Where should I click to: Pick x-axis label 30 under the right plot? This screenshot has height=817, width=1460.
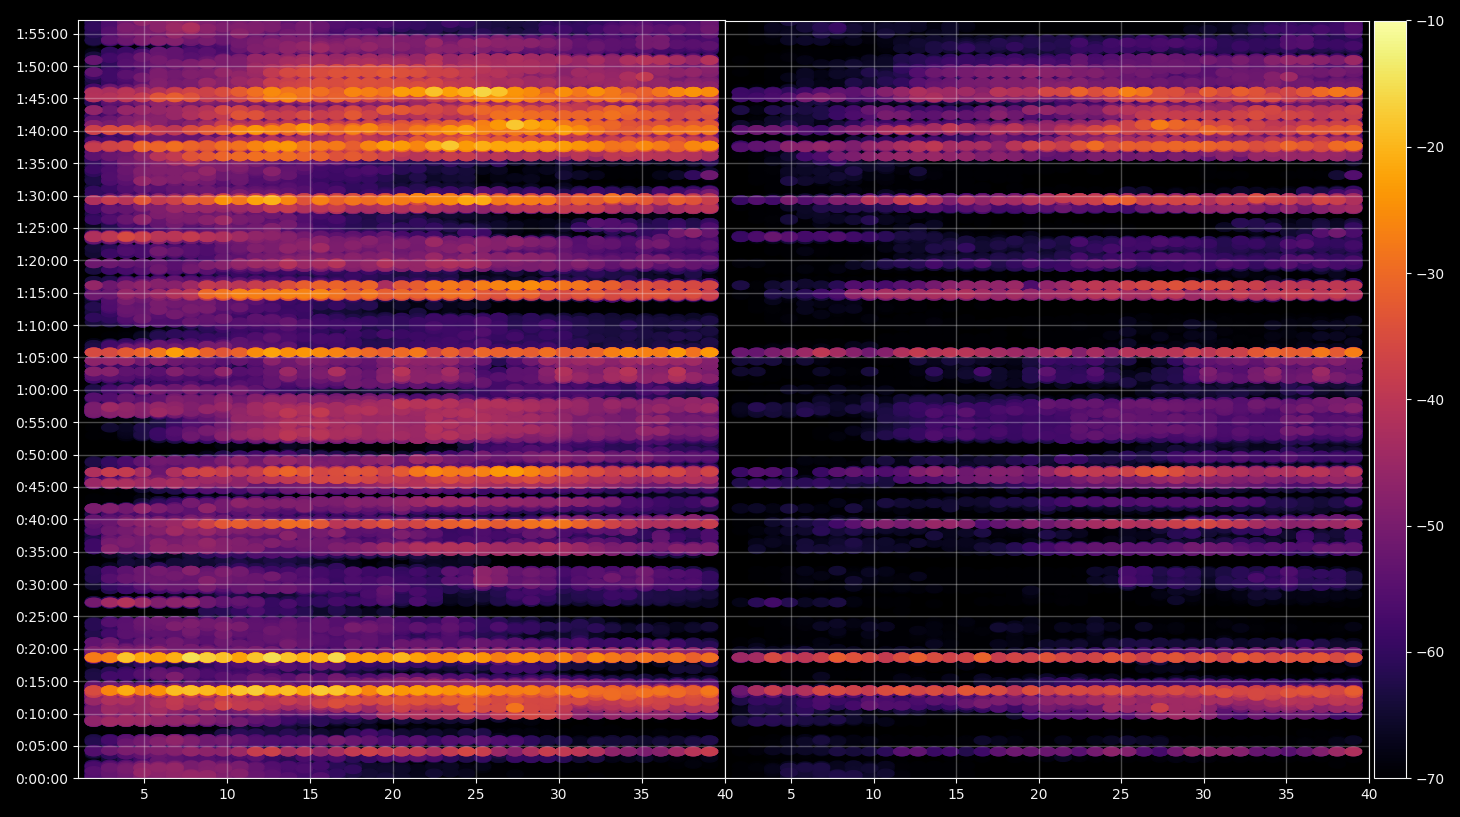(1203, 795)
